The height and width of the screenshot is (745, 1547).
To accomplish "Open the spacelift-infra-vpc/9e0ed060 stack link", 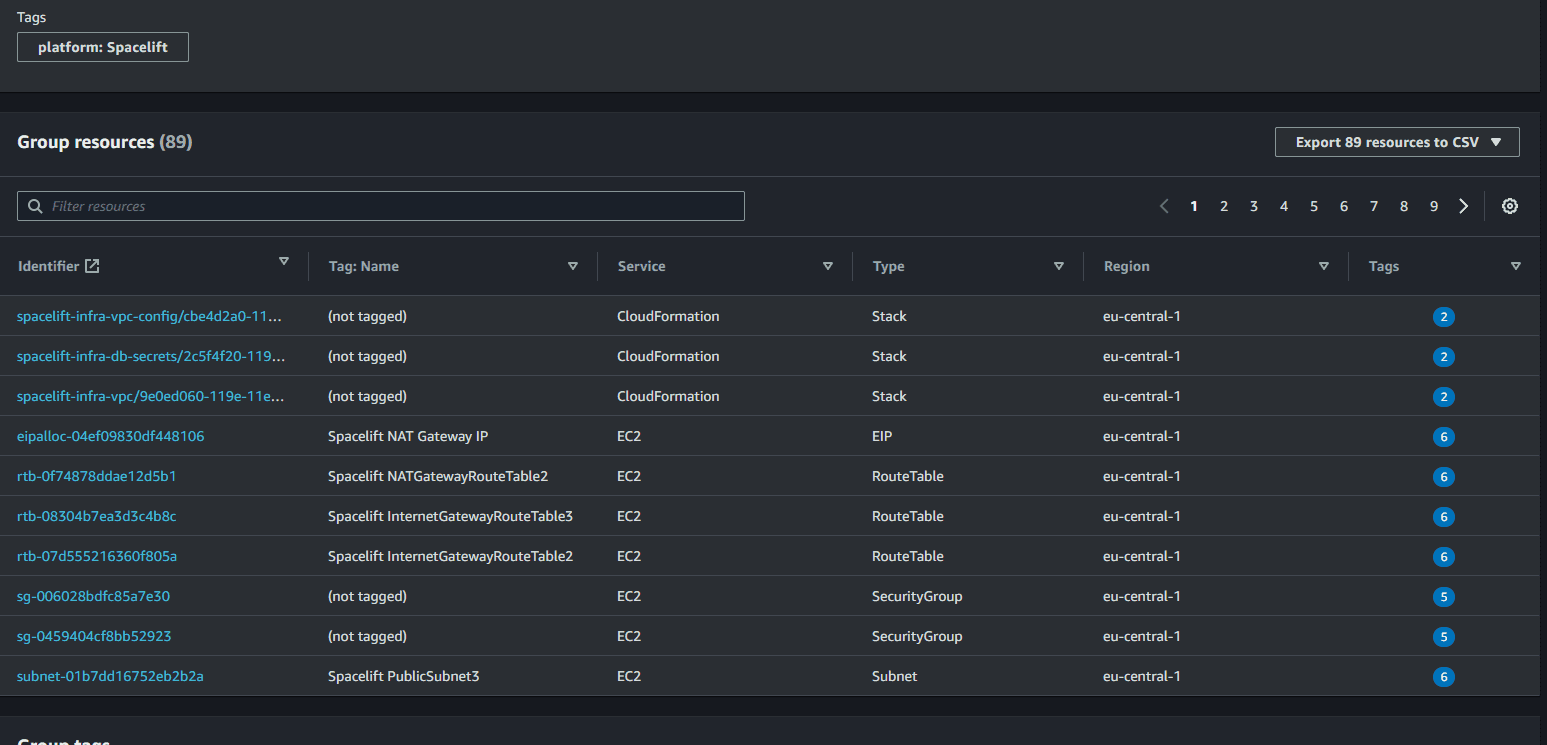I will pos(150,396).
